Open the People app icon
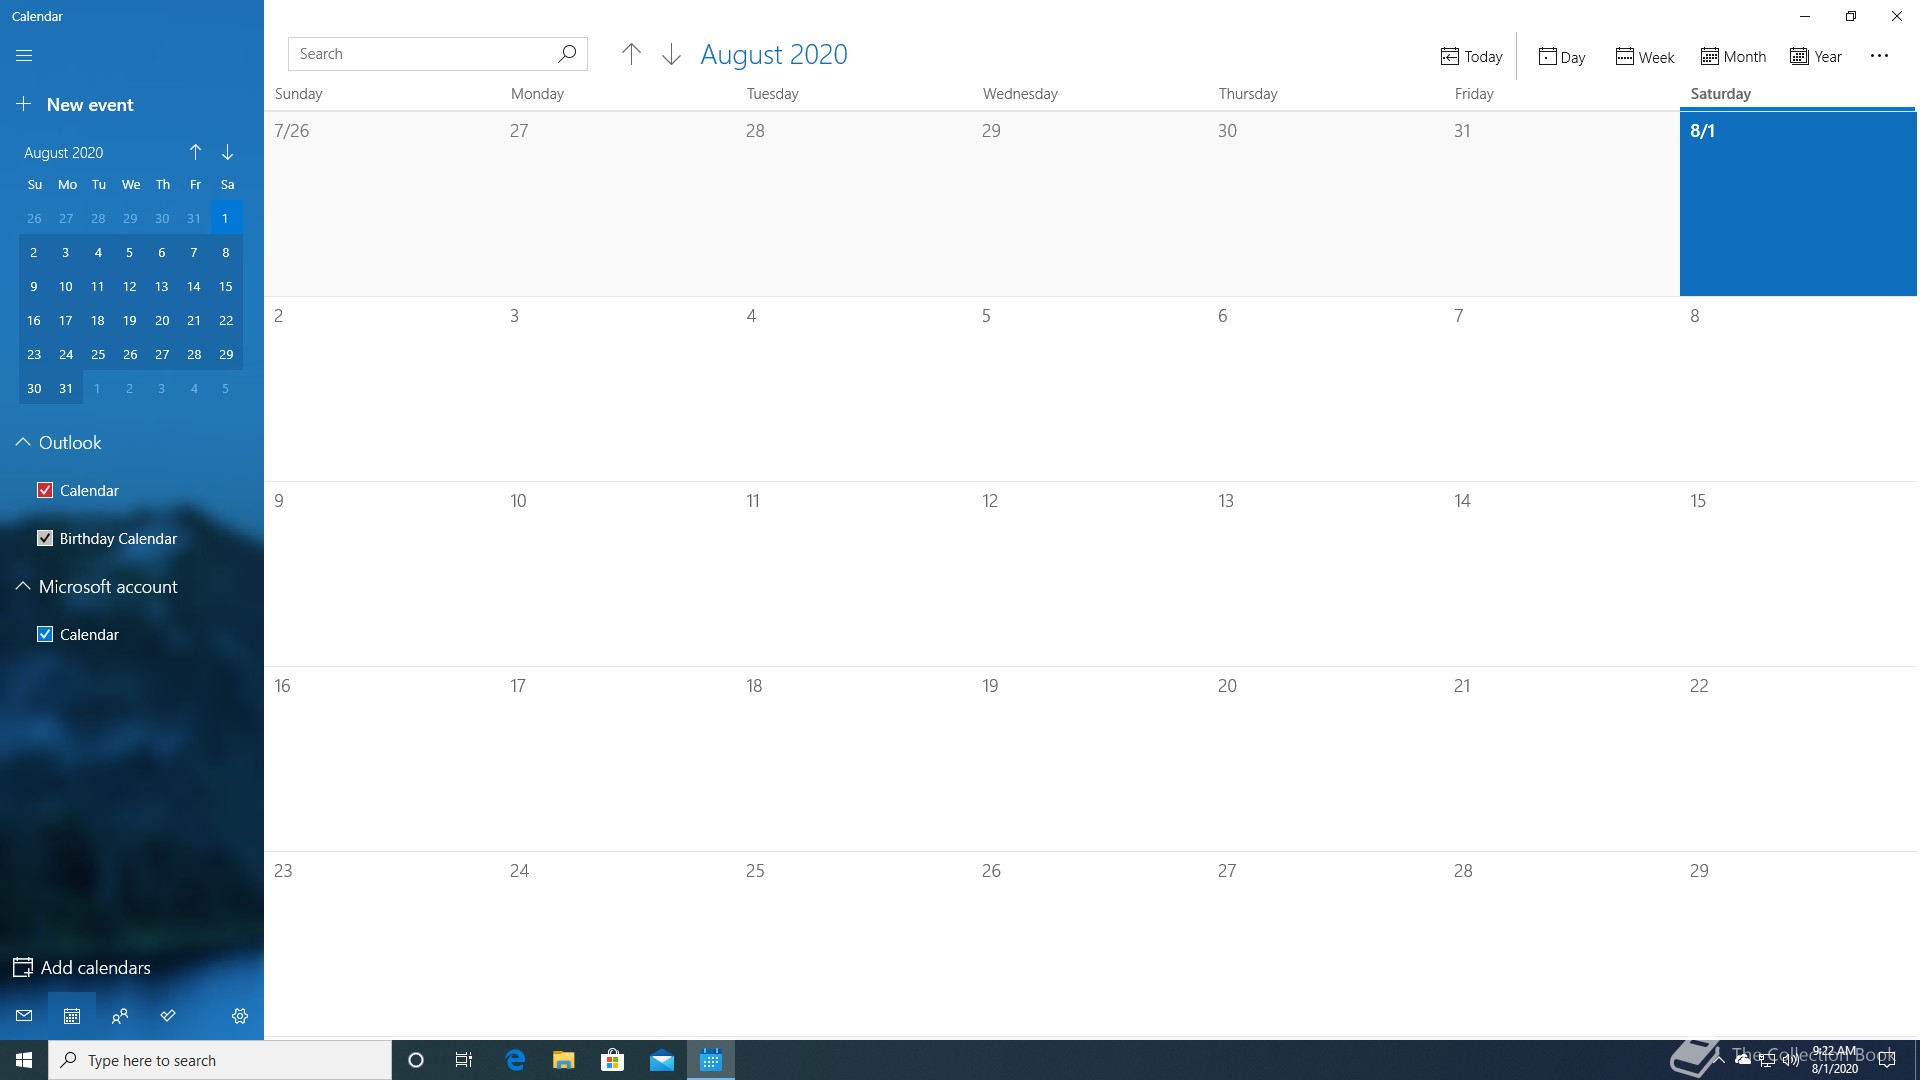The image size is (1920, 1080). pyautogui.click(x=120, y=1016)
